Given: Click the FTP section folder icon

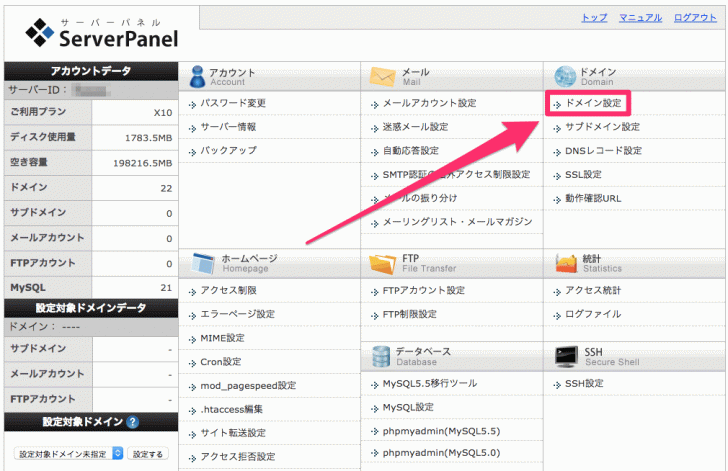Looking at the screenshot, I should 382,263.
